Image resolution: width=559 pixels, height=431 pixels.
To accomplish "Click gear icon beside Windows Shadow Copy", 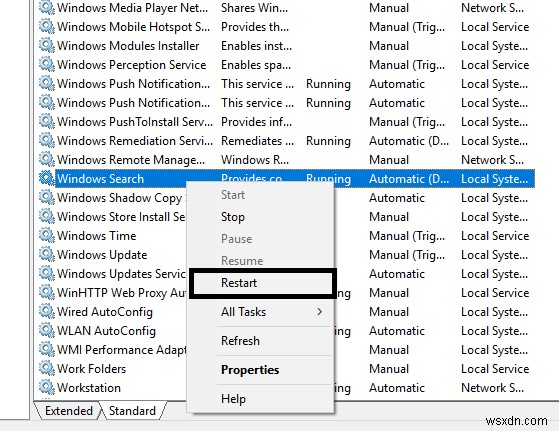I will pyautogui.click(x=46, y=197).
